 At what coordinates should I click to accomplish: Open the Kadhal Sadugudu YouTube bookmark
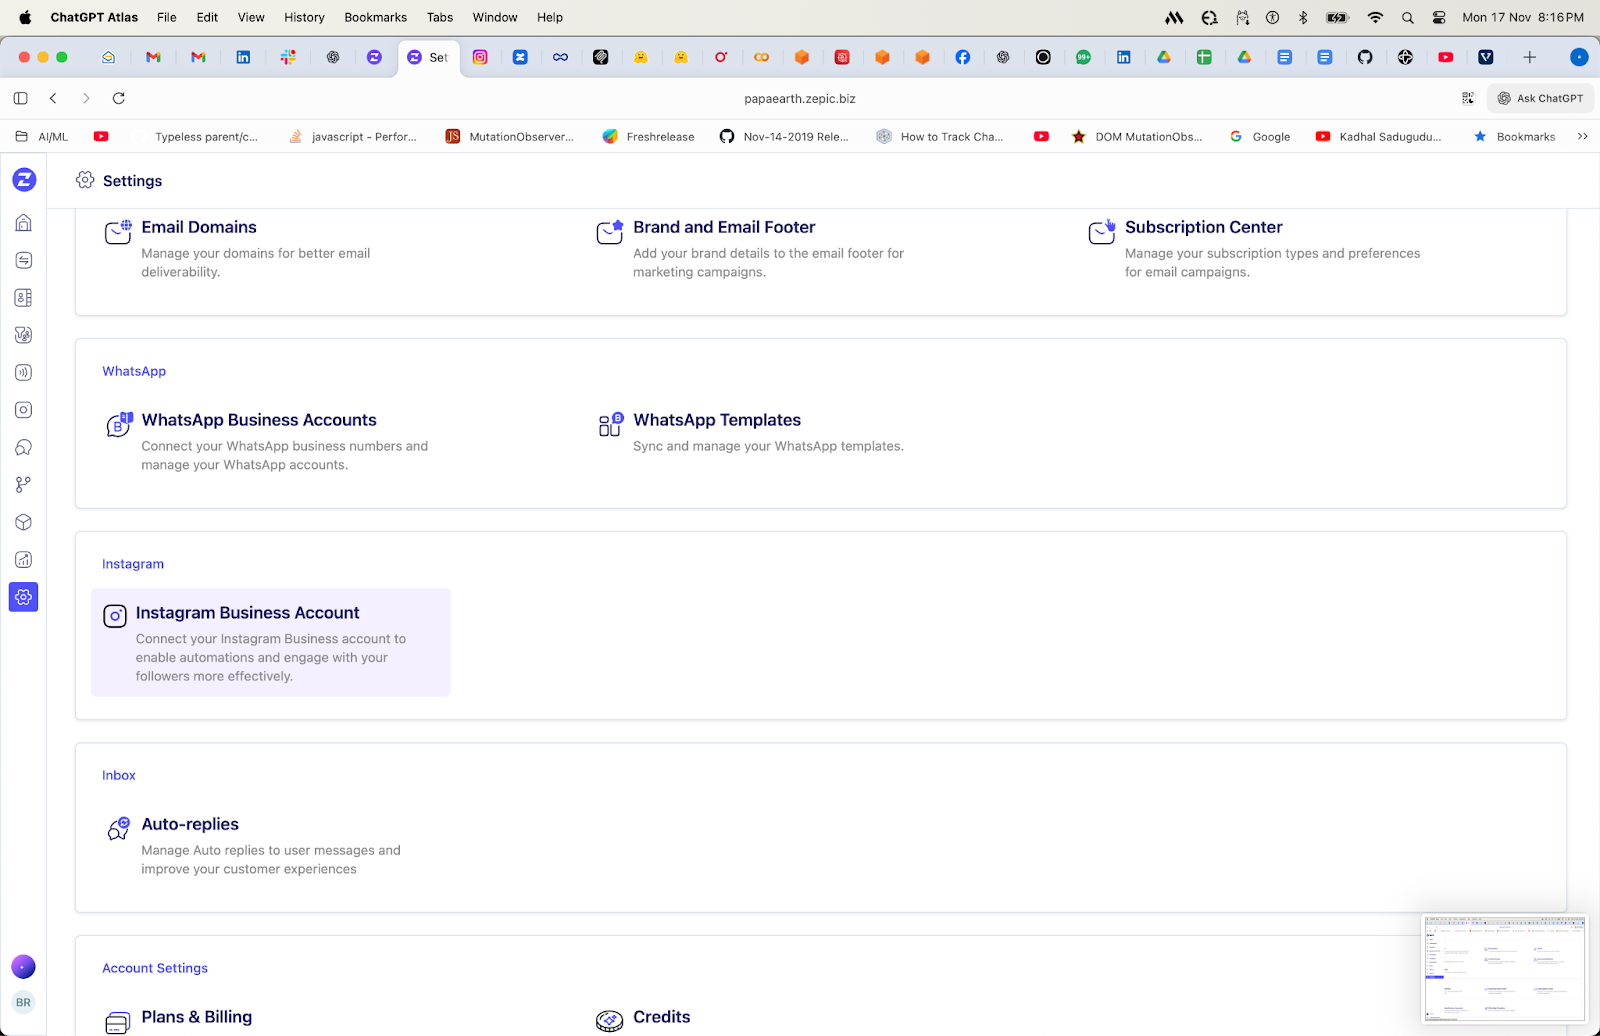coord(1379,137)
